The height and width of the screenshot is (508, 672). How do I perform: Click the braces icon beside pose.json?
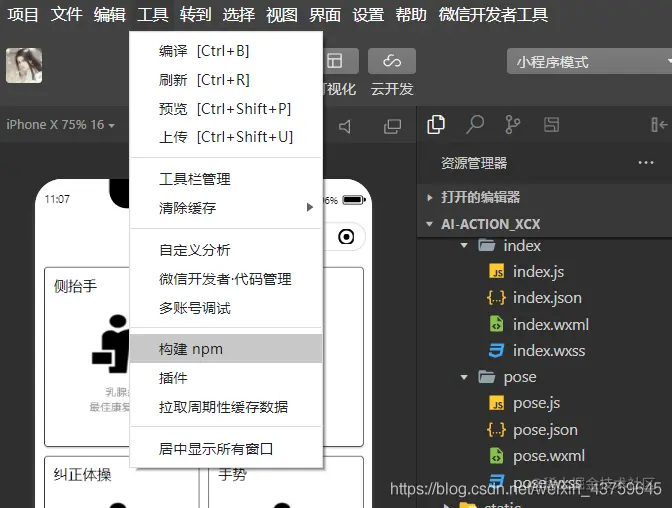click(x=496, y=430)
